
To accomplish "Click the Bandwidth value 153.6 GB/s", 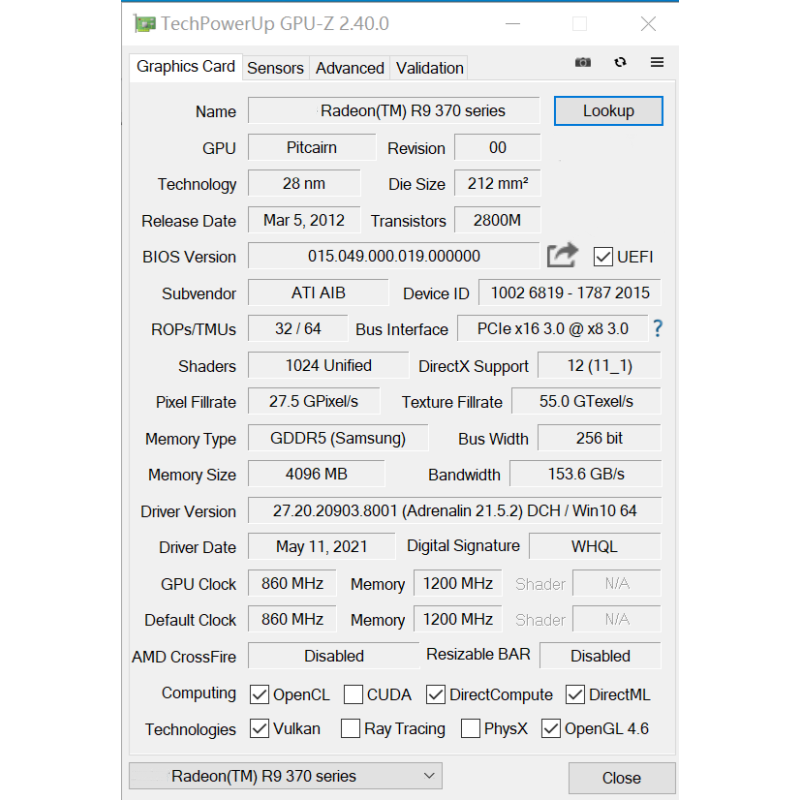I will [586, 473].
